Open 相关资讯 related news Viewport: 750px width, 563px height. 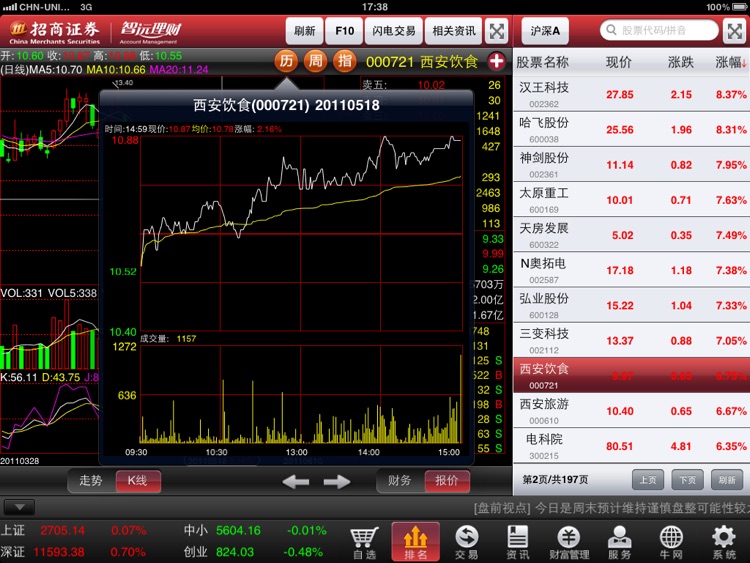[453, 31]
